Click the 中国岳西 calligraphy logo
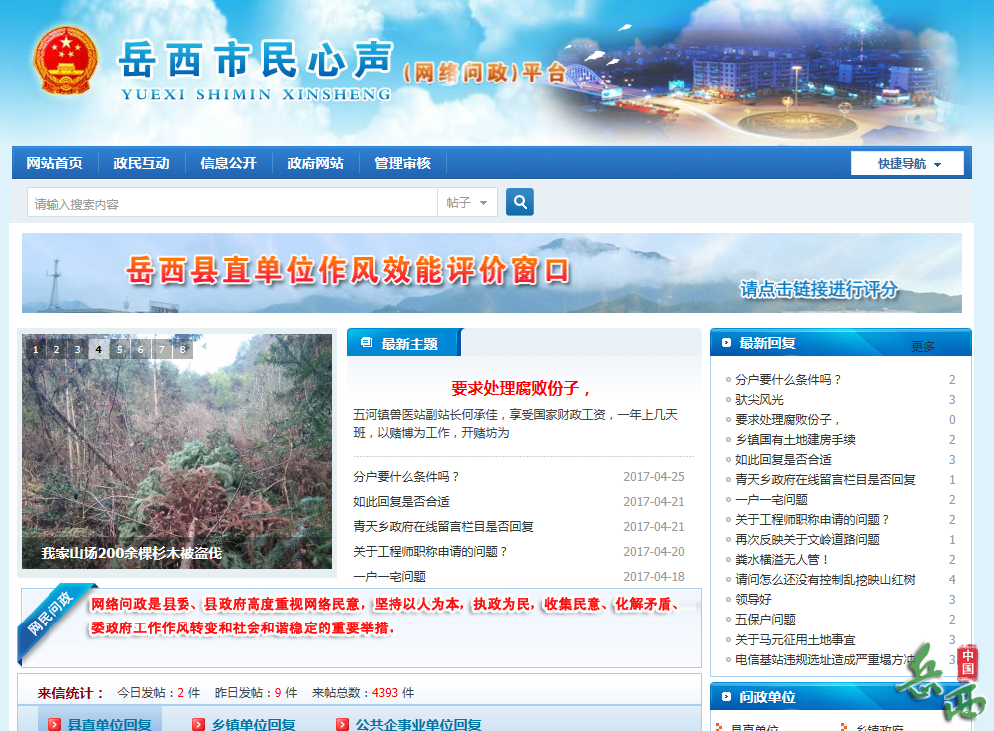 [938, 684]
